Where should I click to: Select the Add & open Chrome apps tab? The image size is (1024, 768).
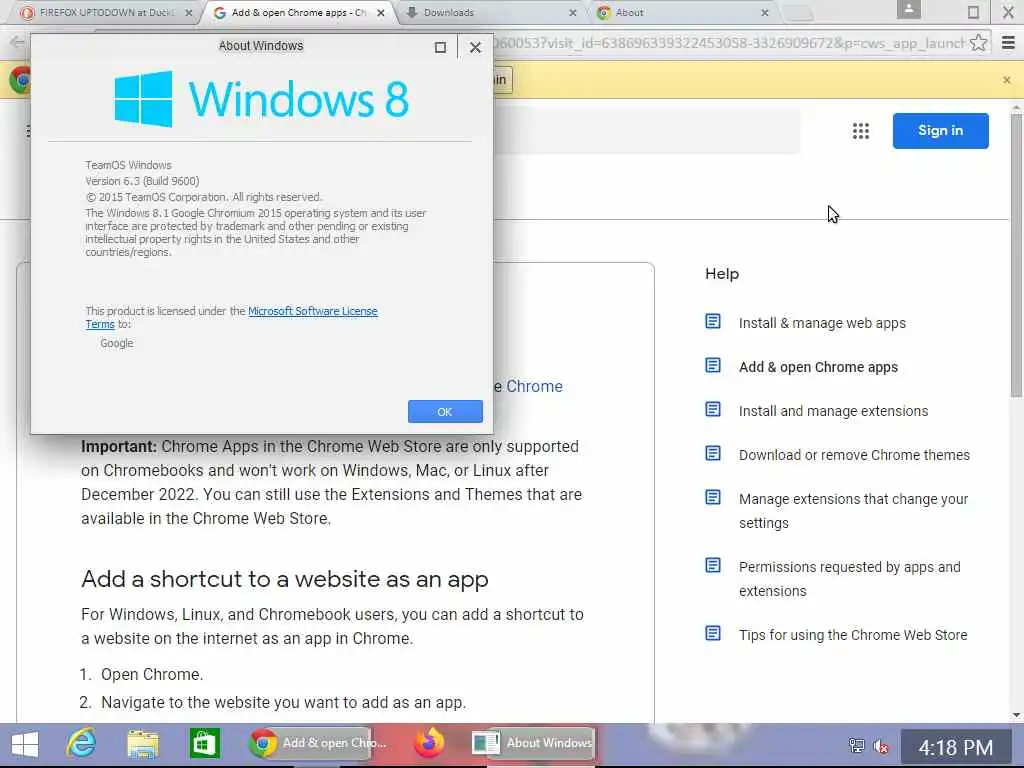pyautogui.click(x=298, y=12)
